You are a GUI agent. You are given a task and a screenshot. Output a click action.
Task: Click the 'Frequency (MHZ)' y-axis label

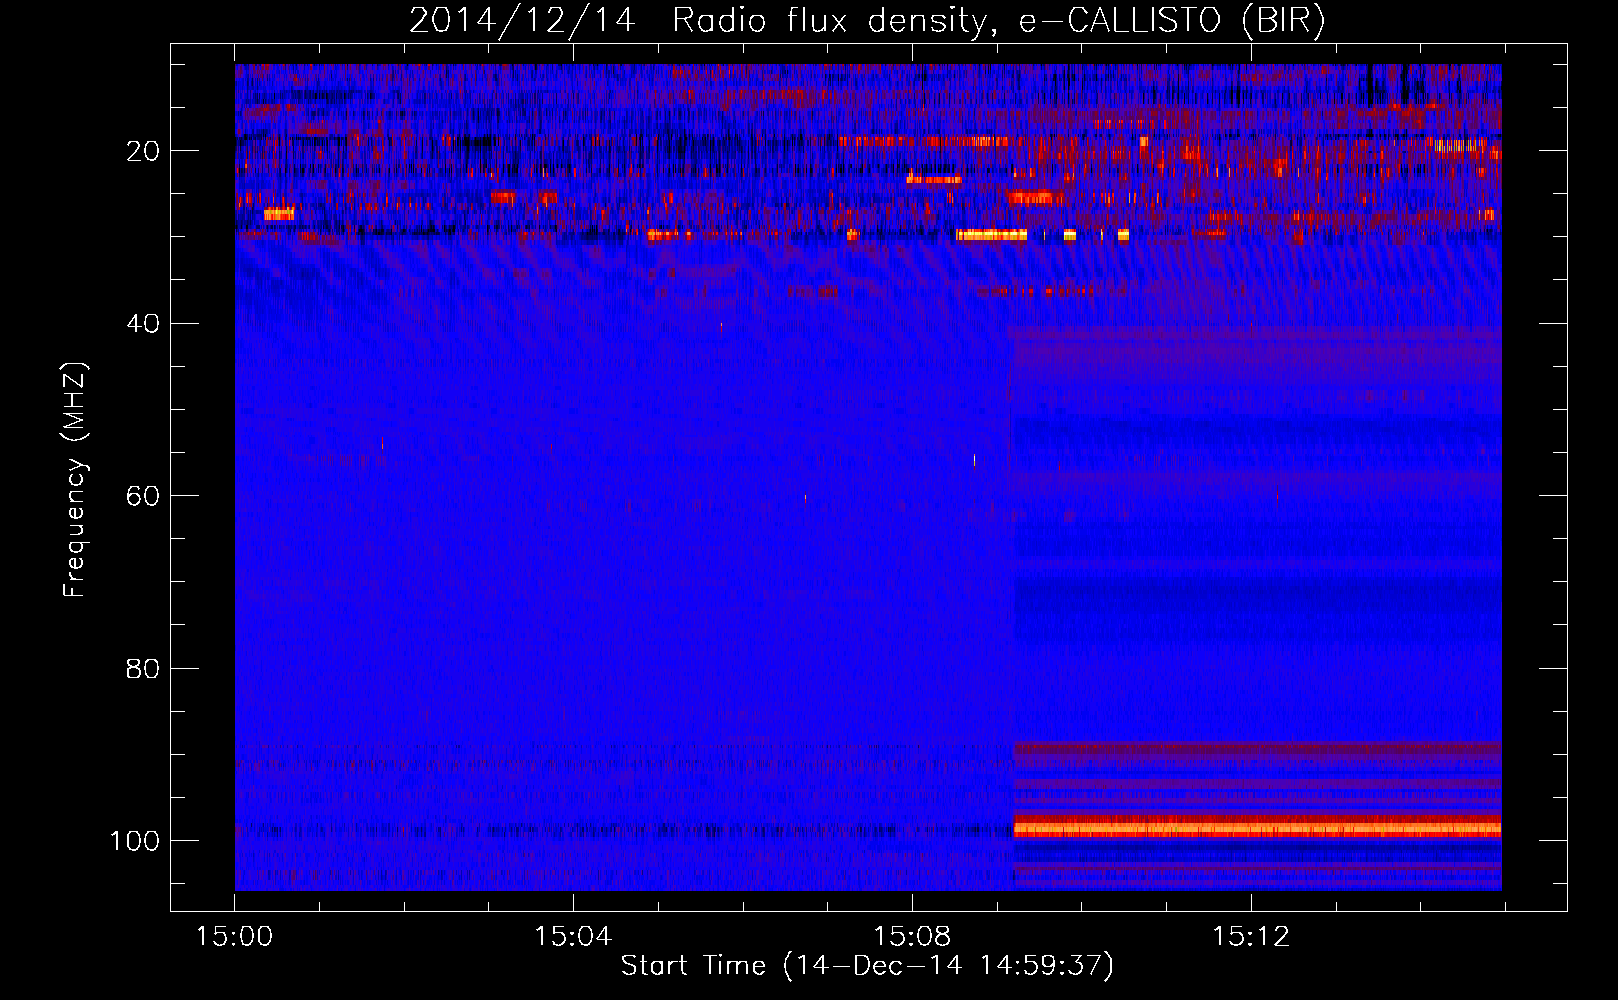(x=75, y=480)
